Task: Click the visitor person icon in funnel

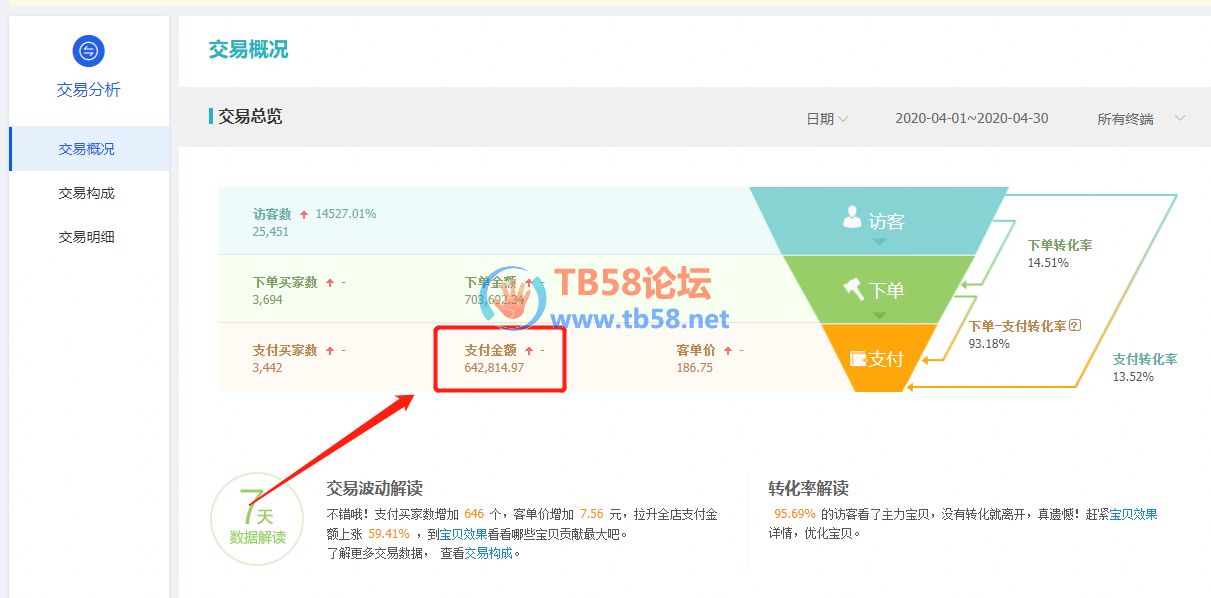Action: (852, 216)
